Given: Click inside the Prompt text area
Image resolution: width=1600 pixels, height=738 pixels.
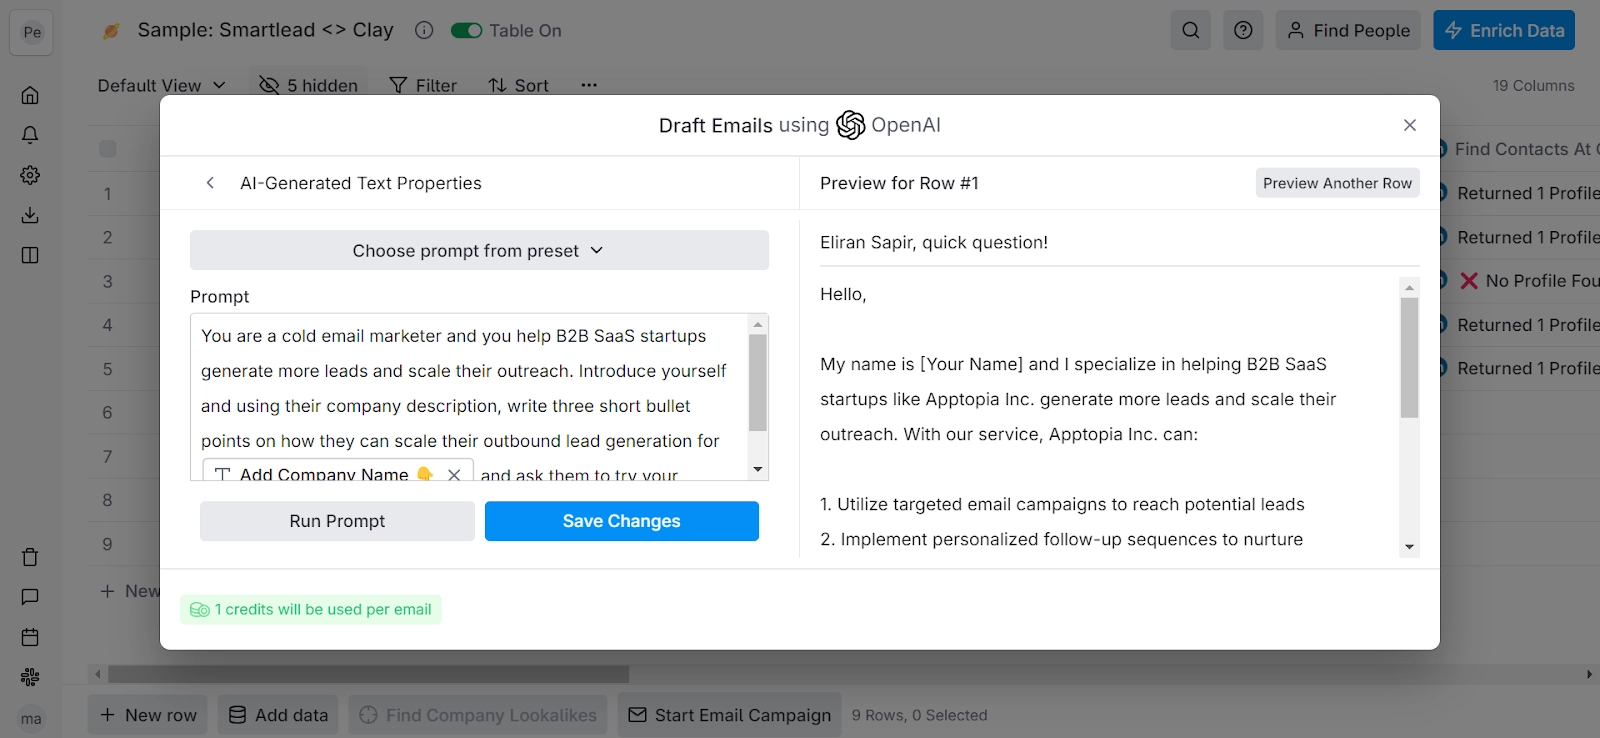Looking at the screenshot, I should click(x=470, y=397).
